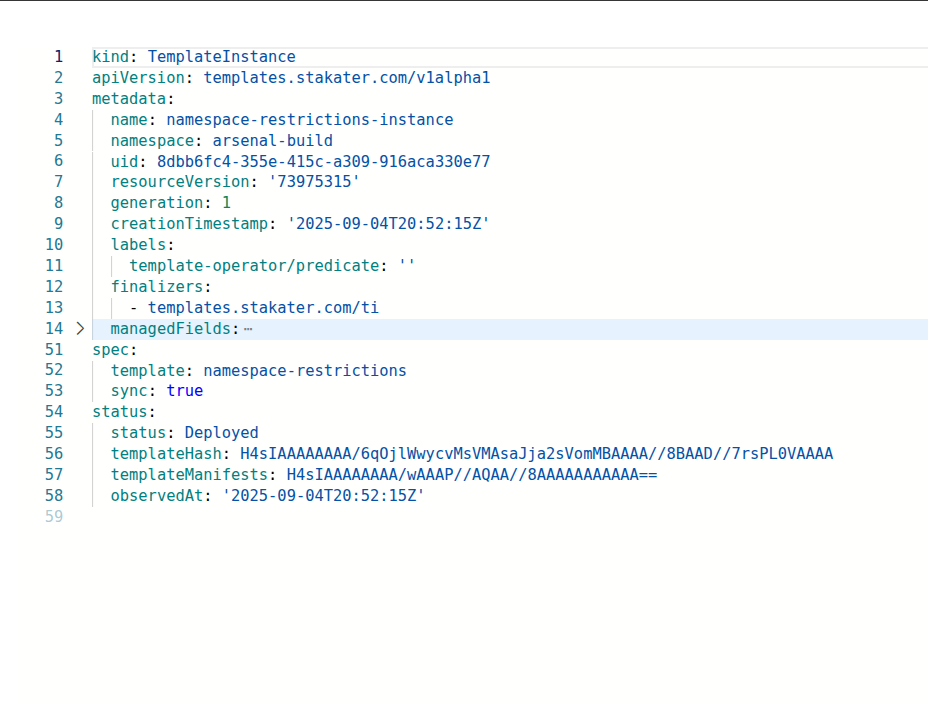Click the spec key on line 51

[105, 349]
